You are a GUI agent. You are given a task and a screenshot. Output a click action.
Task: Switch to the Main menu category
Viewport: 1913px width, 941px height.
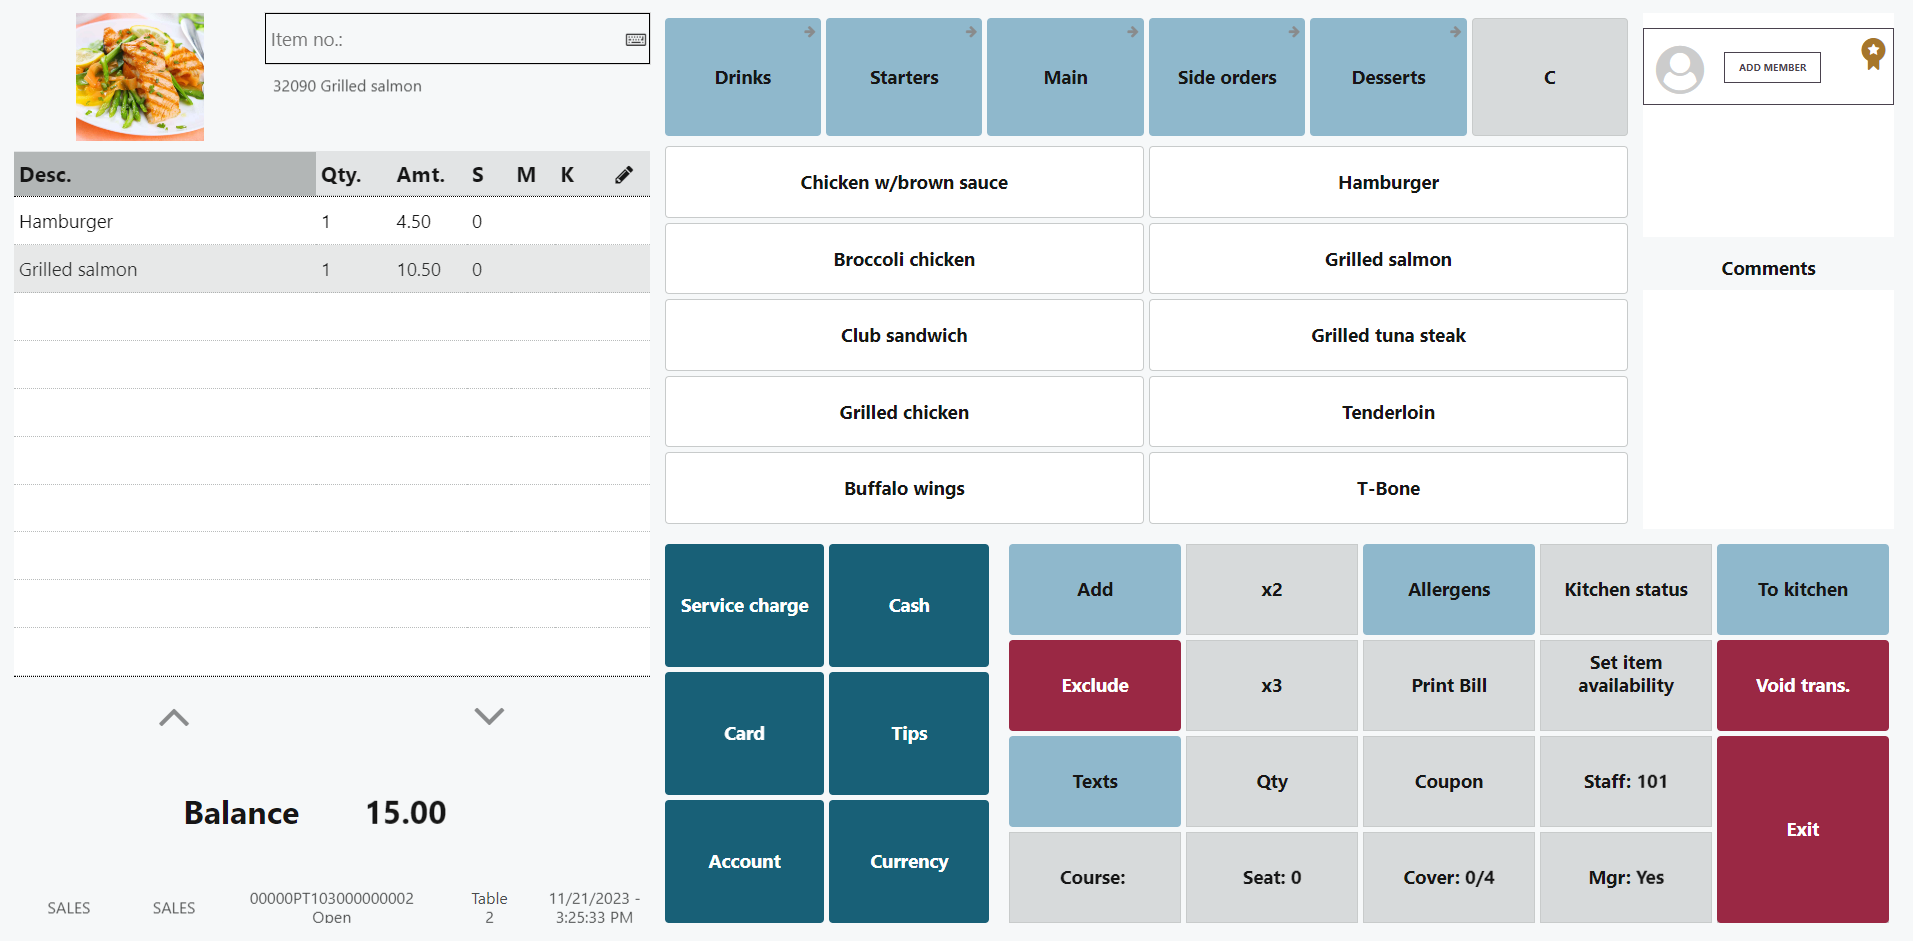click(1065, 77)
